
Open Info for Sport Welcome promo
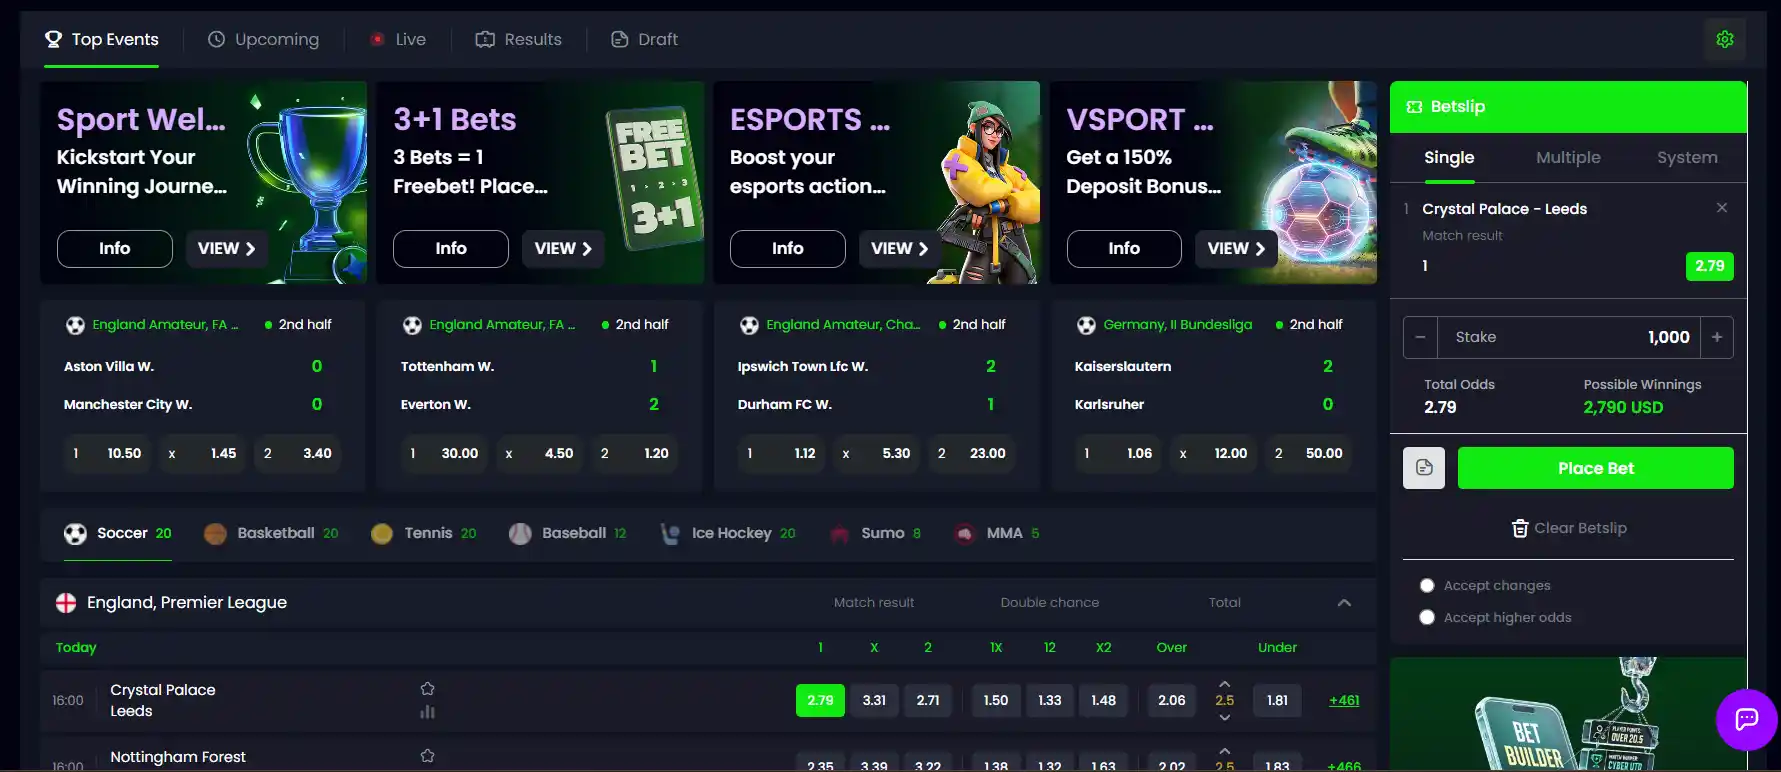point(115,249)
